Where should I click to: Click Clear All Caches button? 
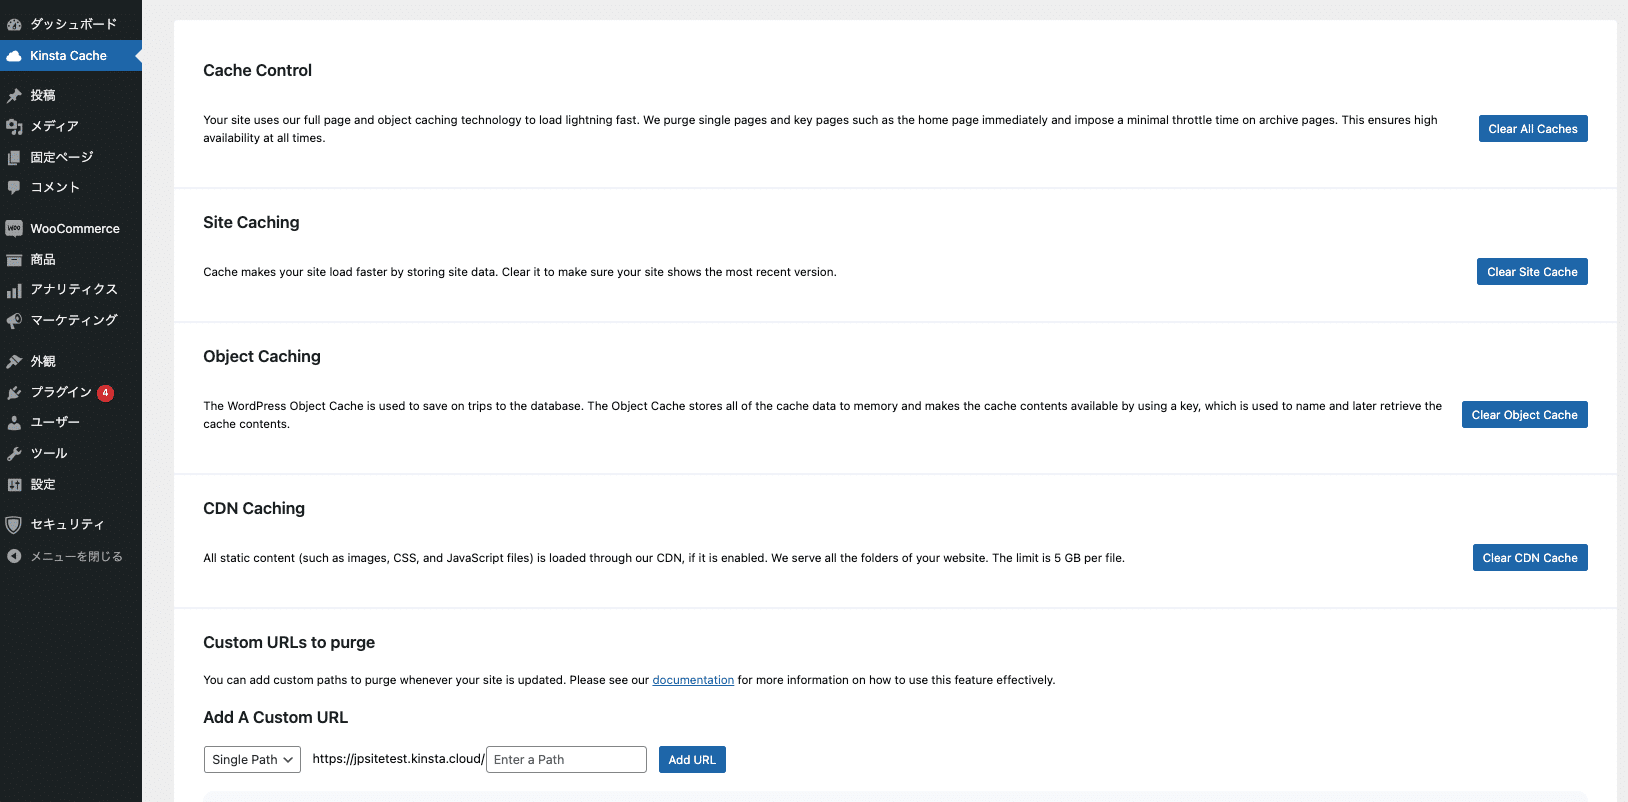[x=1533, y=129]
